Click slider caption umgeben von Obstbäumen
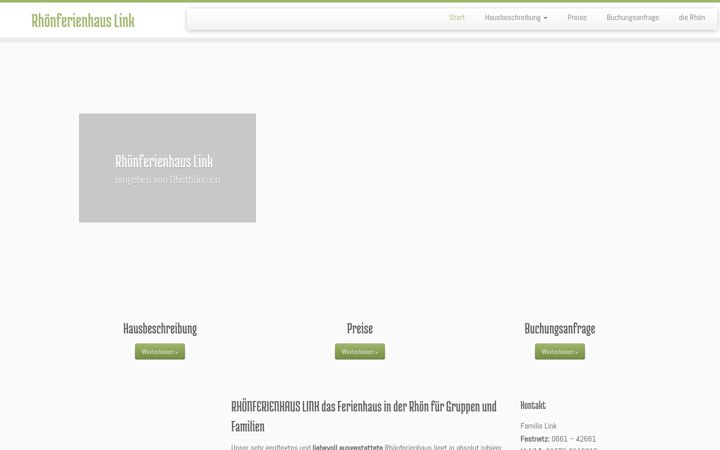This screenshot has width=720, height=450. (168, 180)
